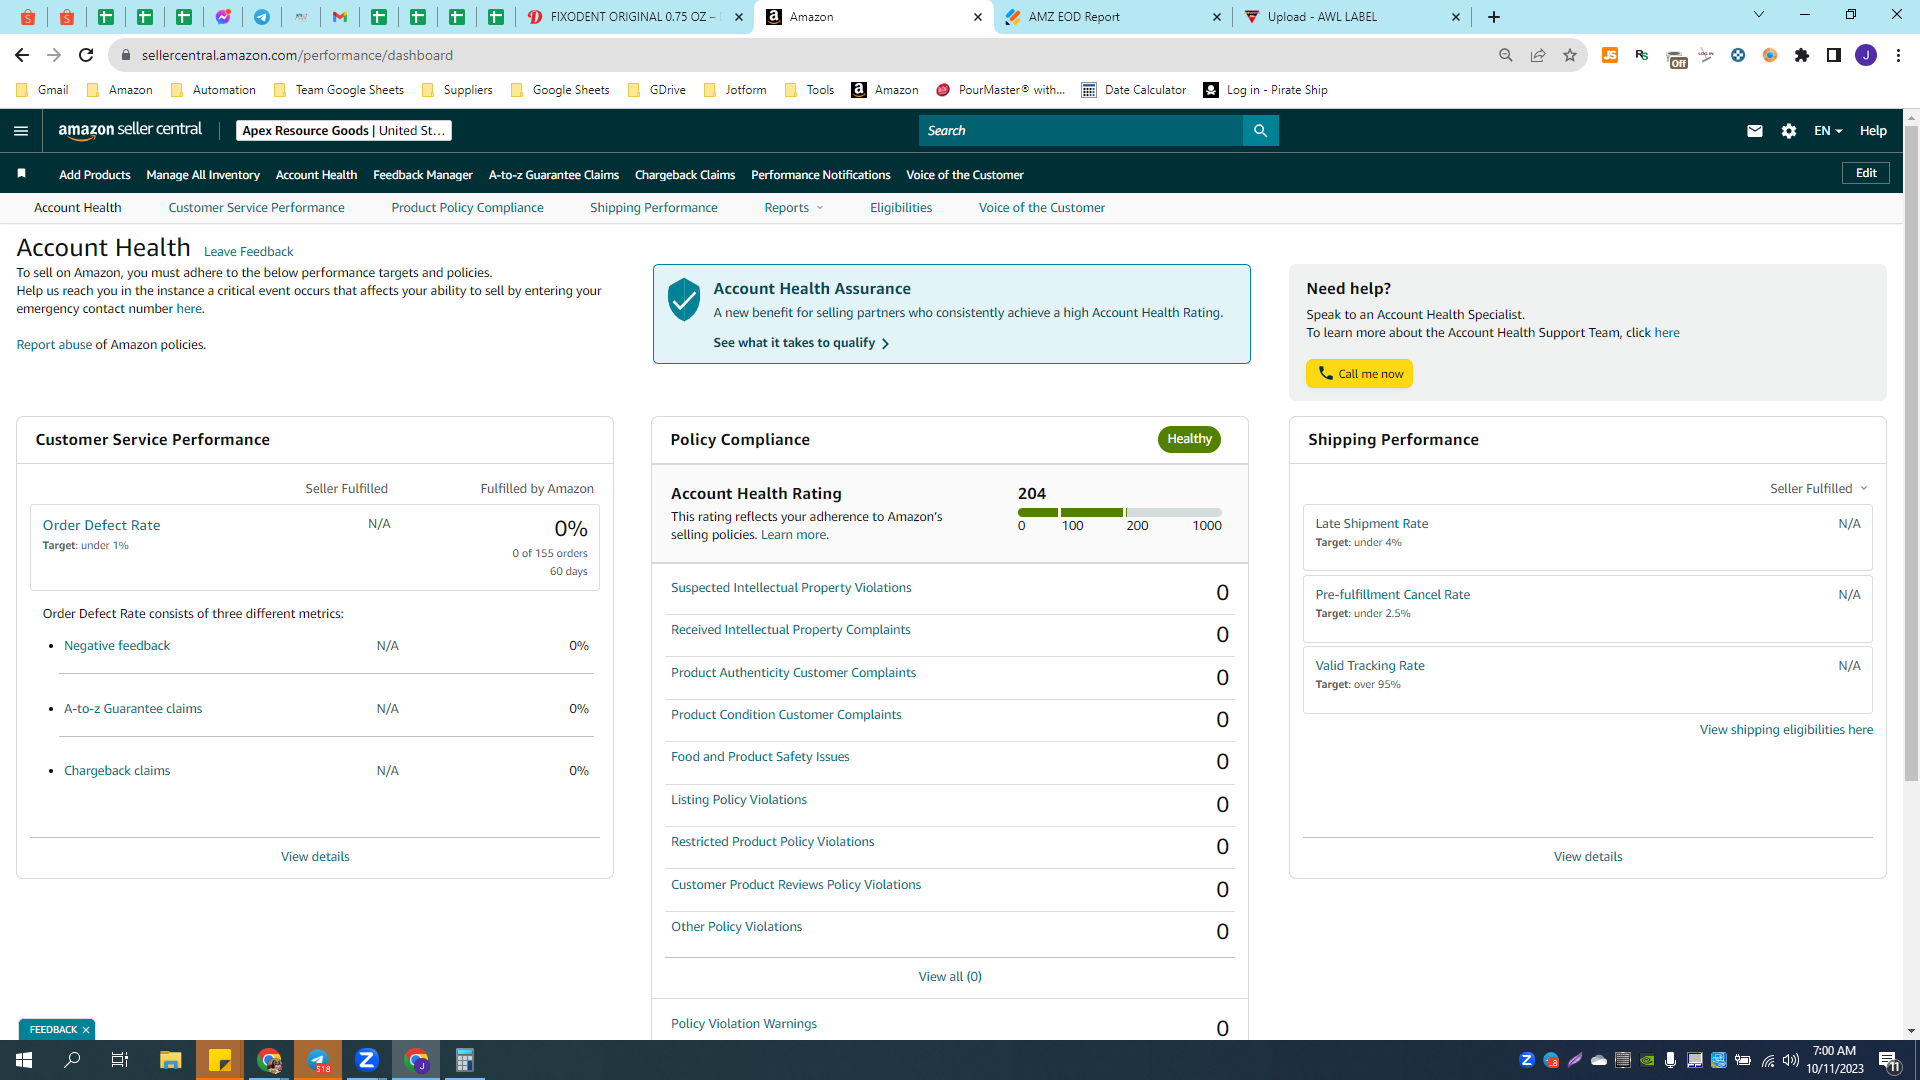Open Telegram from the taskbar

click(x=318, y=1060)
